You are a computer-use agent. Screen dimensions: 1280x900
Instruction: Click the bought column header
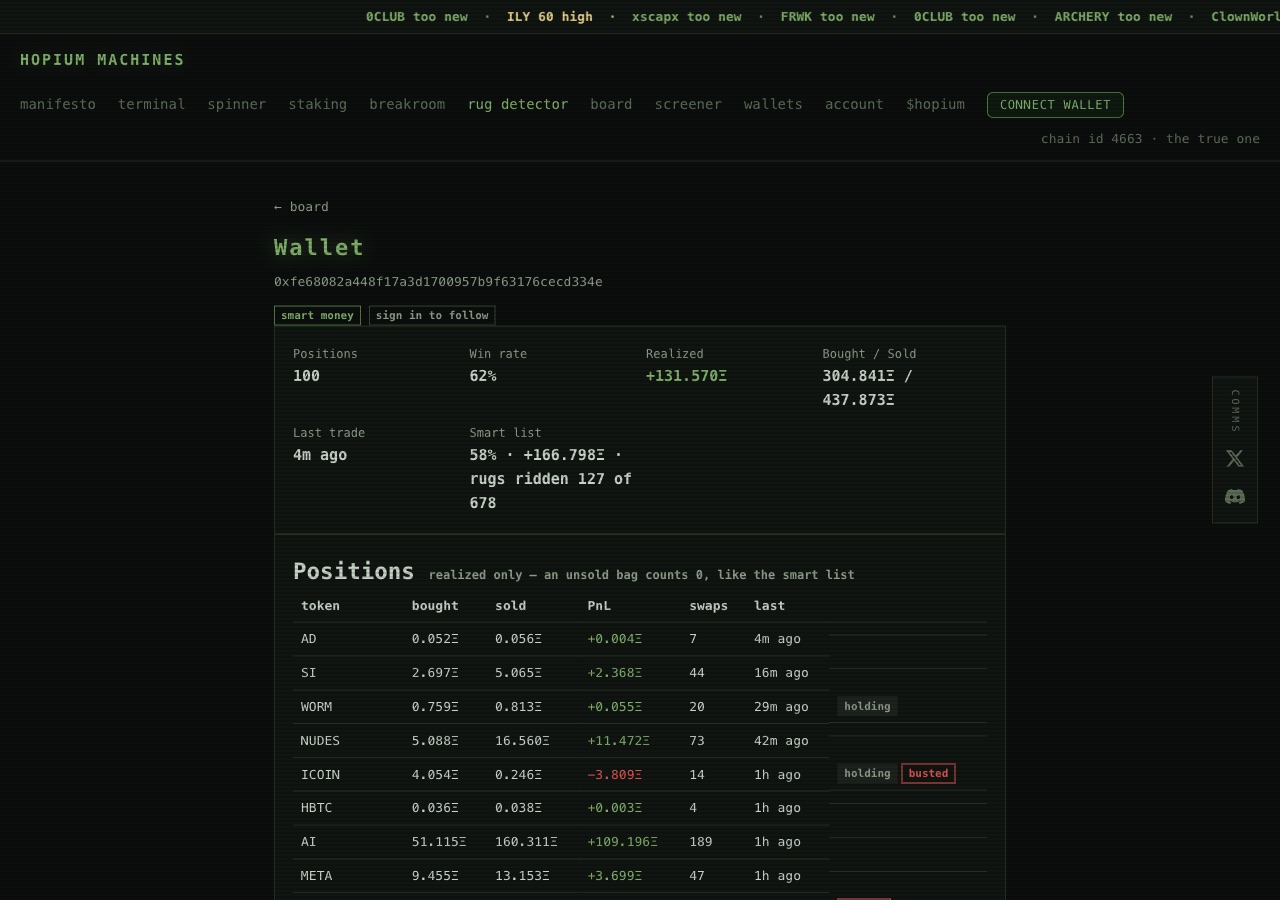(x=435, y=606)
